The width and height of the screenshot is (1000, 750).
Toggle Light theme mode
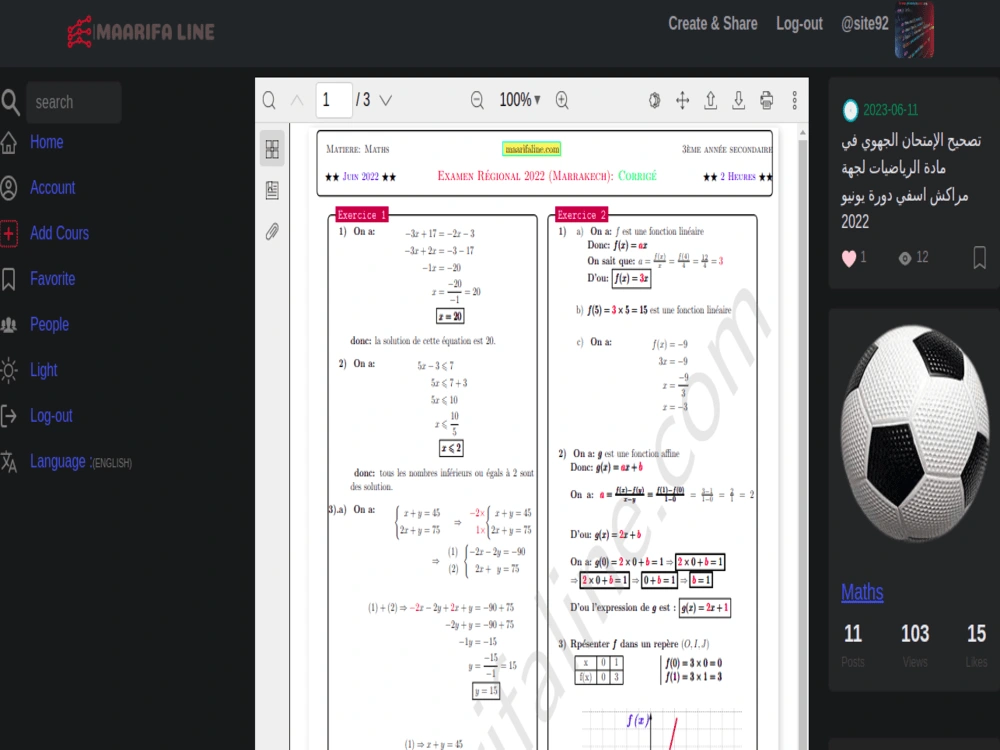point(43,370)
